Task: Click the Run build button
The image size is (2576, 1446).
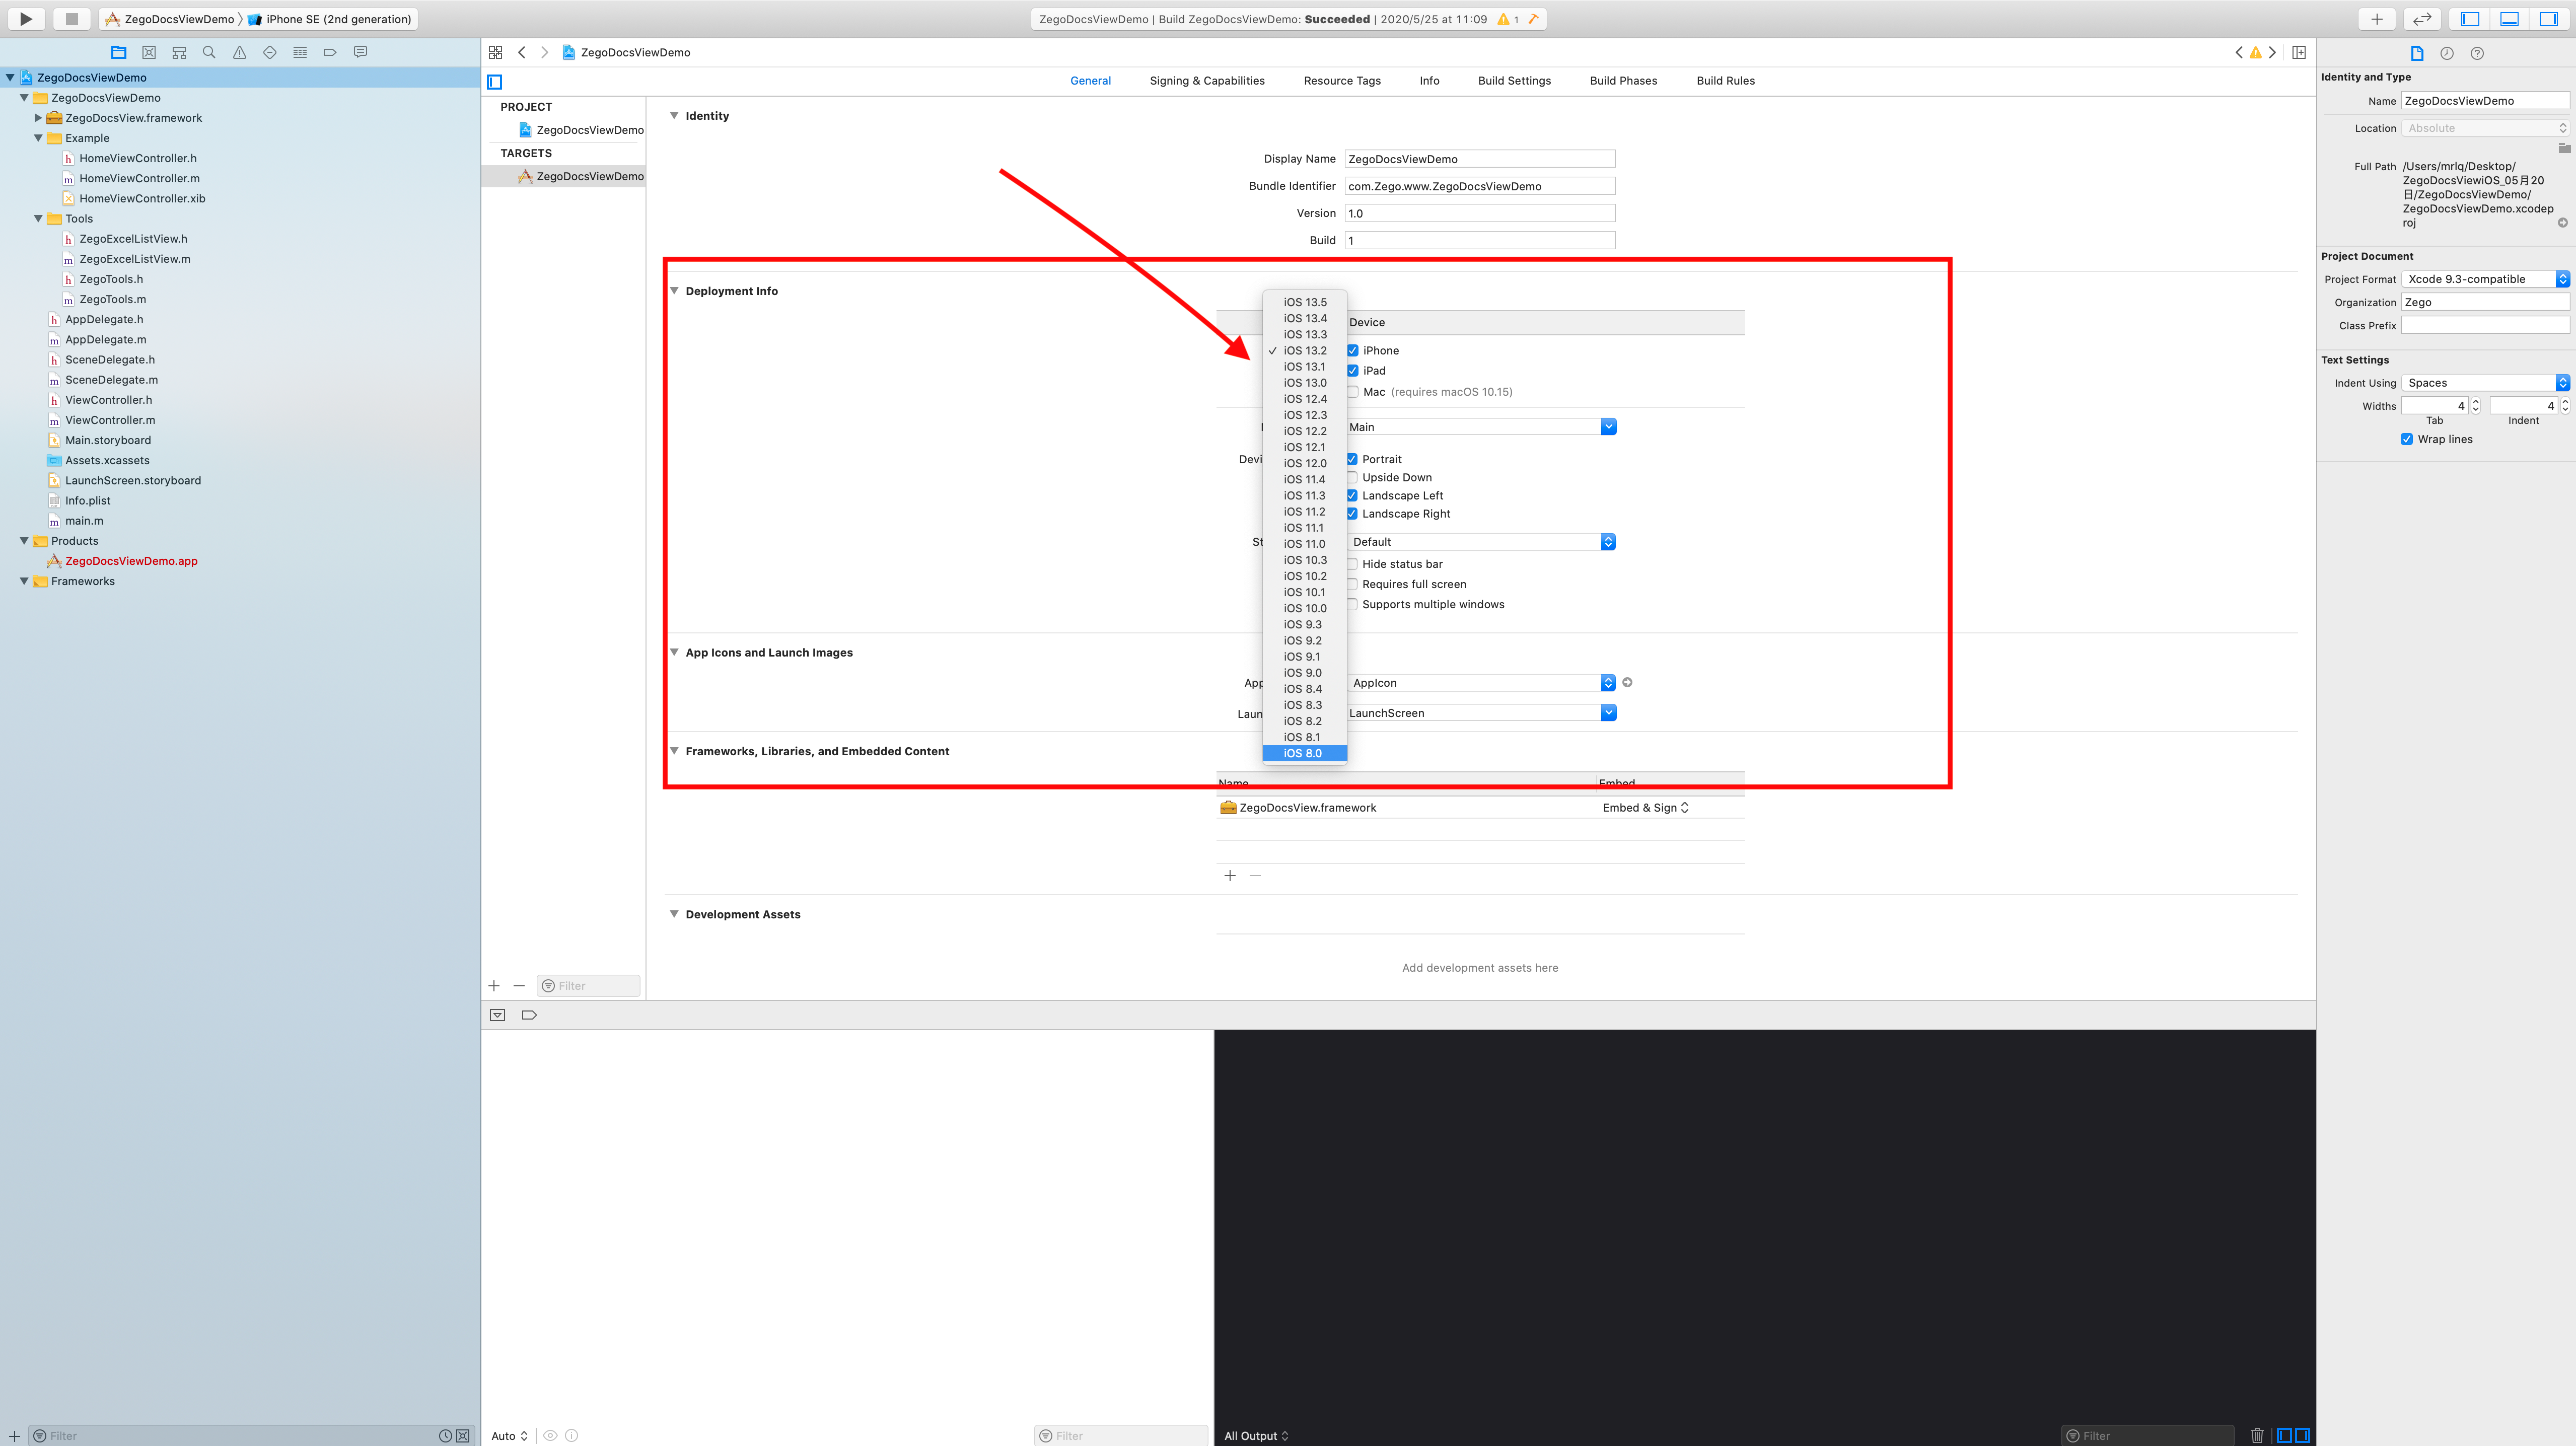Action: [x=26, y=19]
